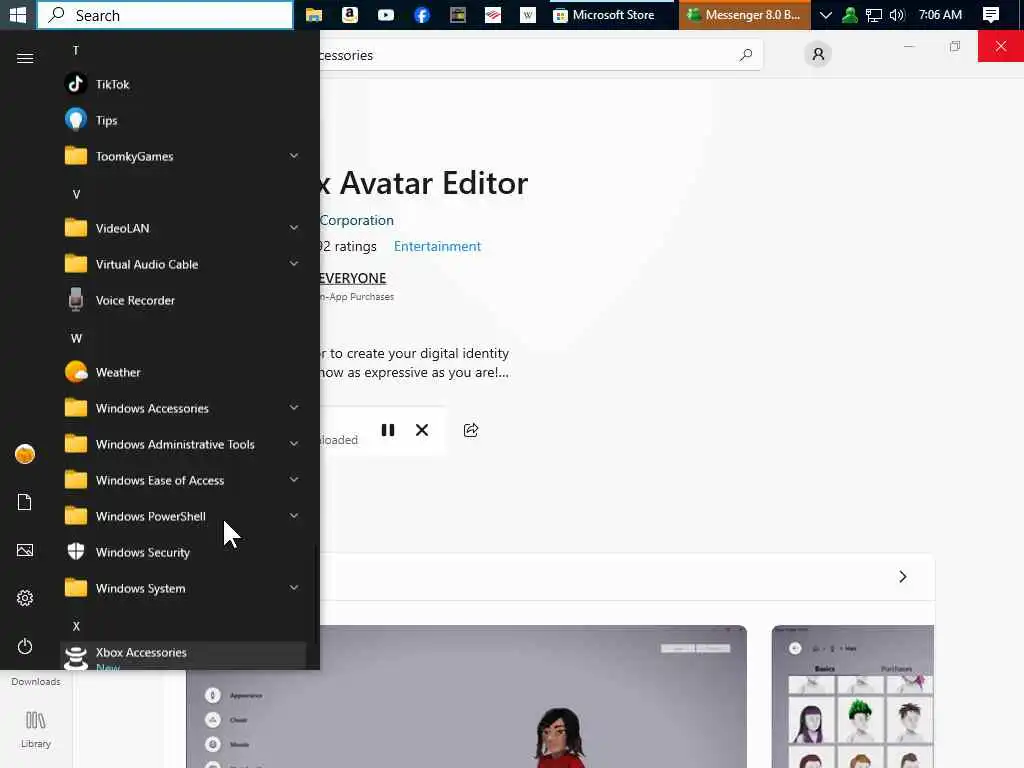This screenshot has width=1024, height=768.
Task: Open the Weather app
Action: tap(183, 372)
